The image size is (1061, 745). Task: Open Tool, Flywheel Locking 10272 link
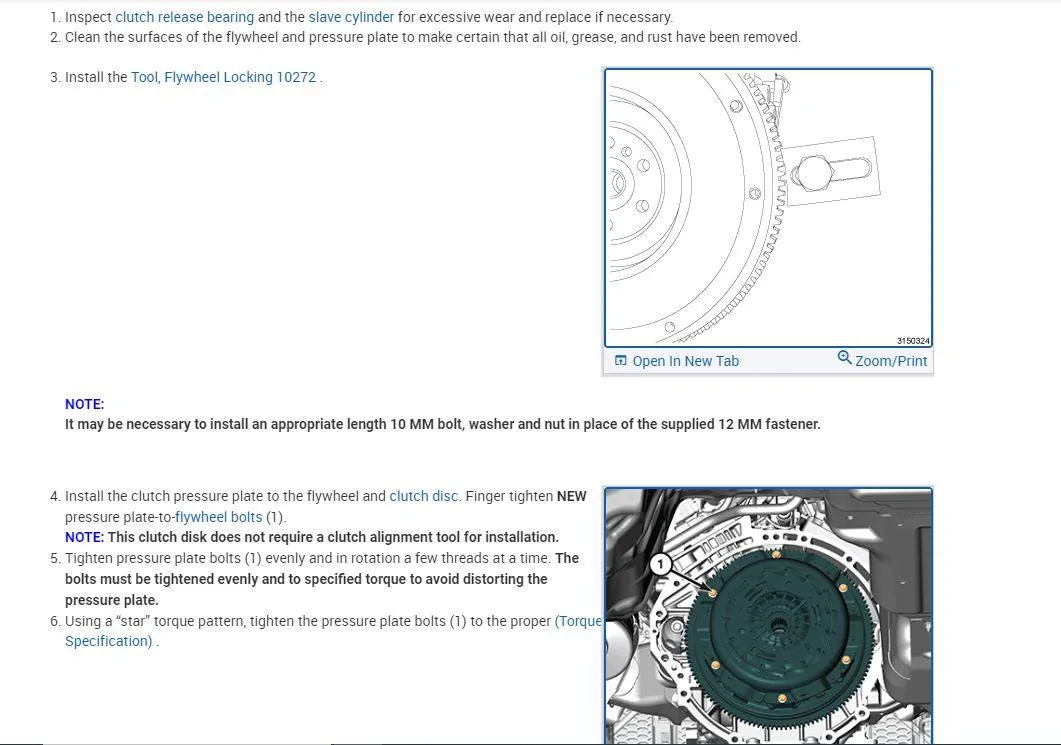(223, 77)
